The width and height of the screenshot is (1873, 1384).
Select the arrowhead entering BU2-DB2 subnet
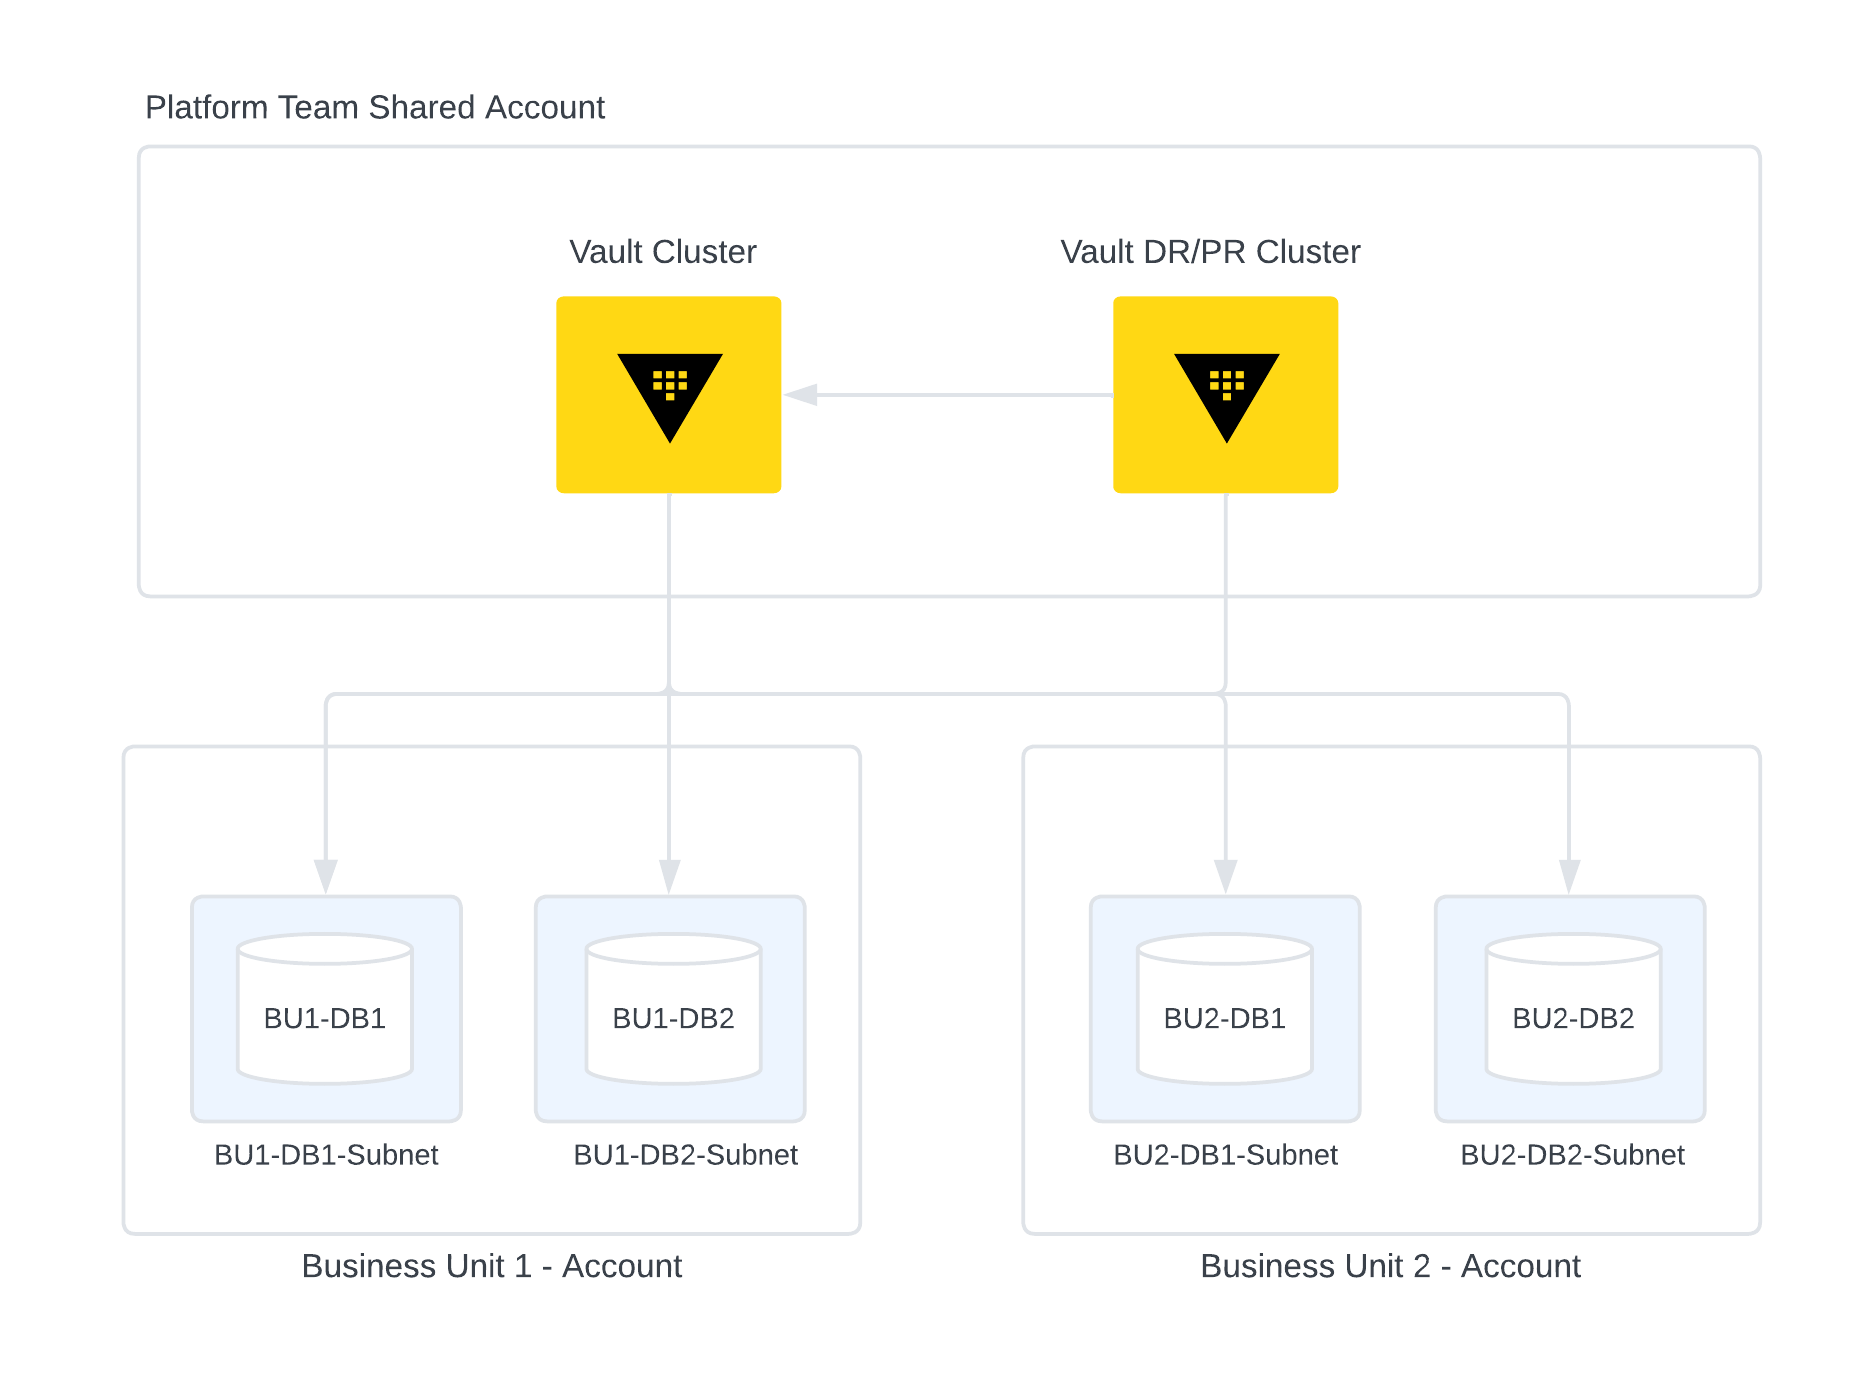pyautogui.click(x=1569, y=875)
